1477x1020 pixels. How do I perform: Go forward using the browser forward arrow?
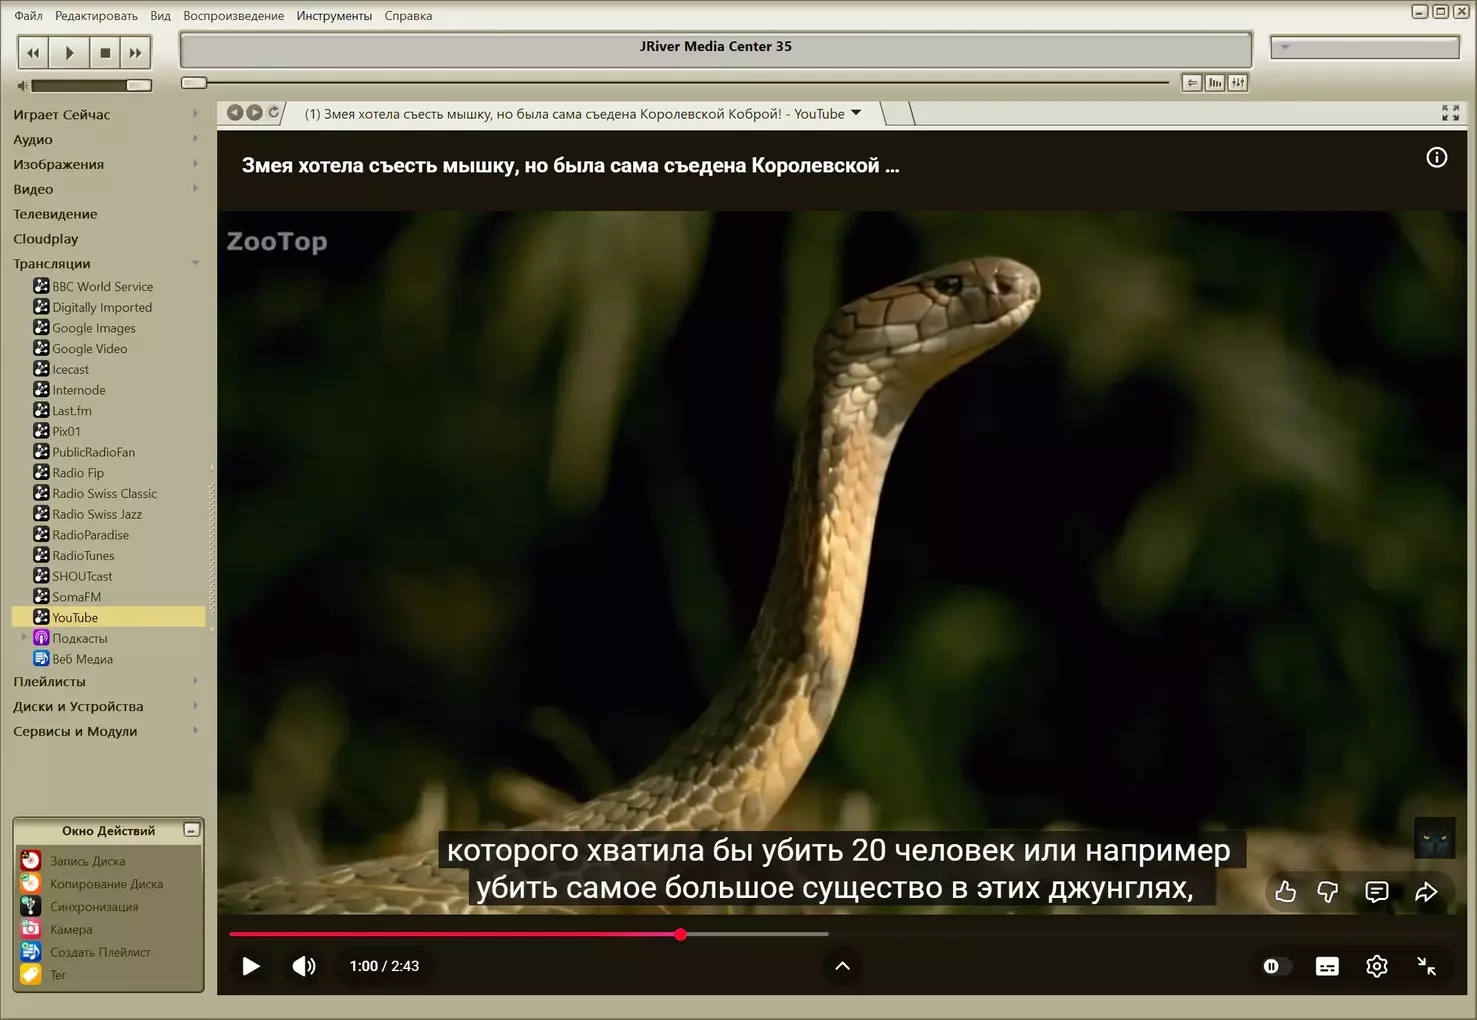(x=254, y=113)
